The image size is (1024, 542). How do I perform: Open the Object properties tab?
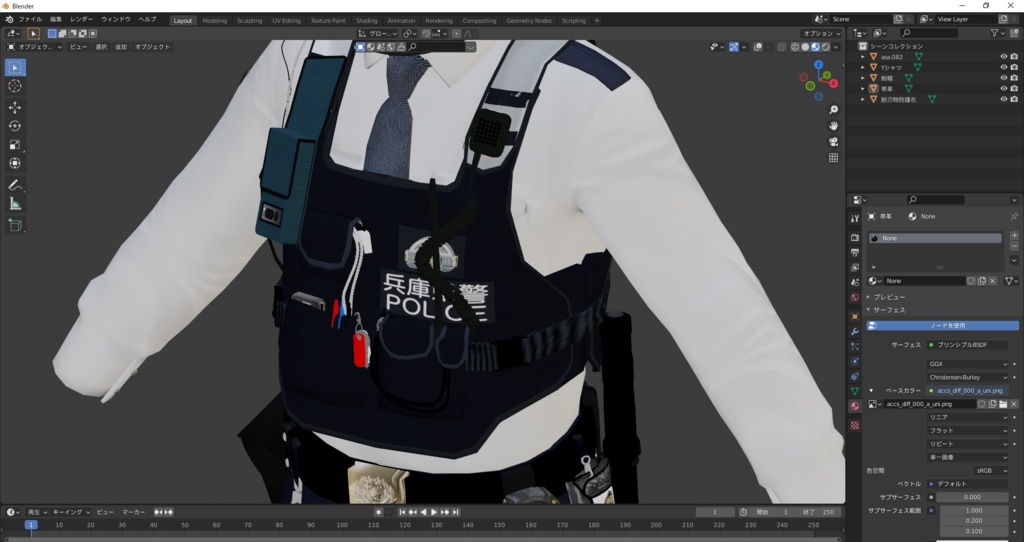[x=855, y=317]
